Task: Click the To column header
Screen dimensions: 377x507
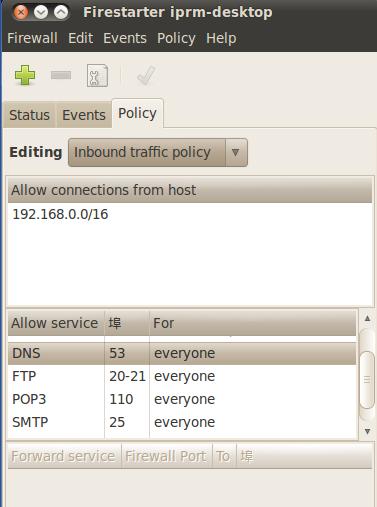Action: point(223,456)
